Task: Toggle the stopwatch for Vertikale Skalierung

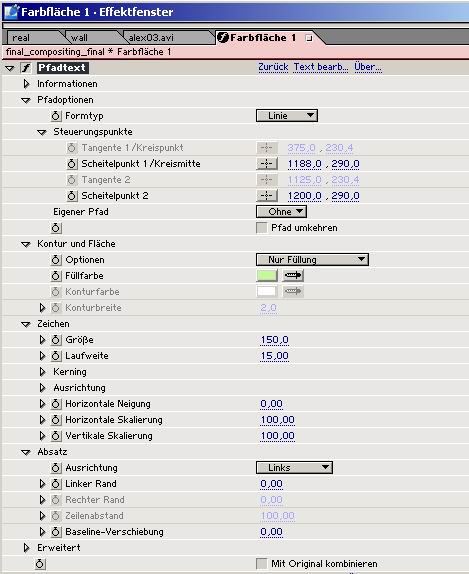Action: 56,436
